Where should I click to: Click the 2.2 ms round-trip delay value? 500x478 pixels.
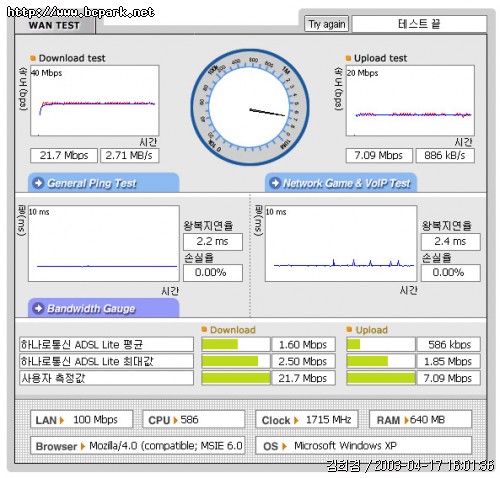pyautogui.click(x=213, y=242)
